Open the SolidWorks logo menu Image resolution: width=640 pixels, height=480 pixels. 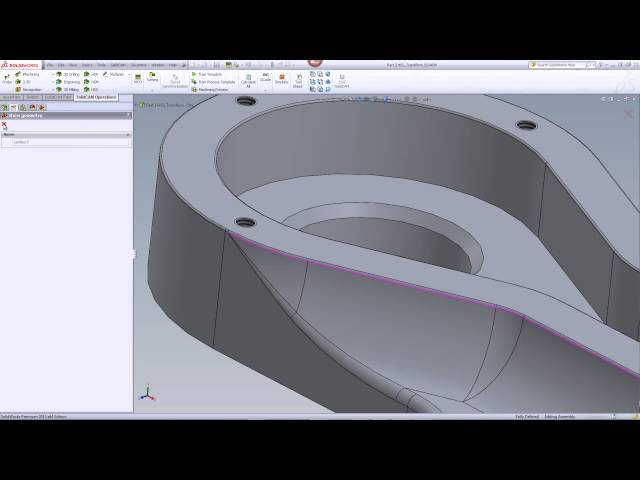point(20,65)
